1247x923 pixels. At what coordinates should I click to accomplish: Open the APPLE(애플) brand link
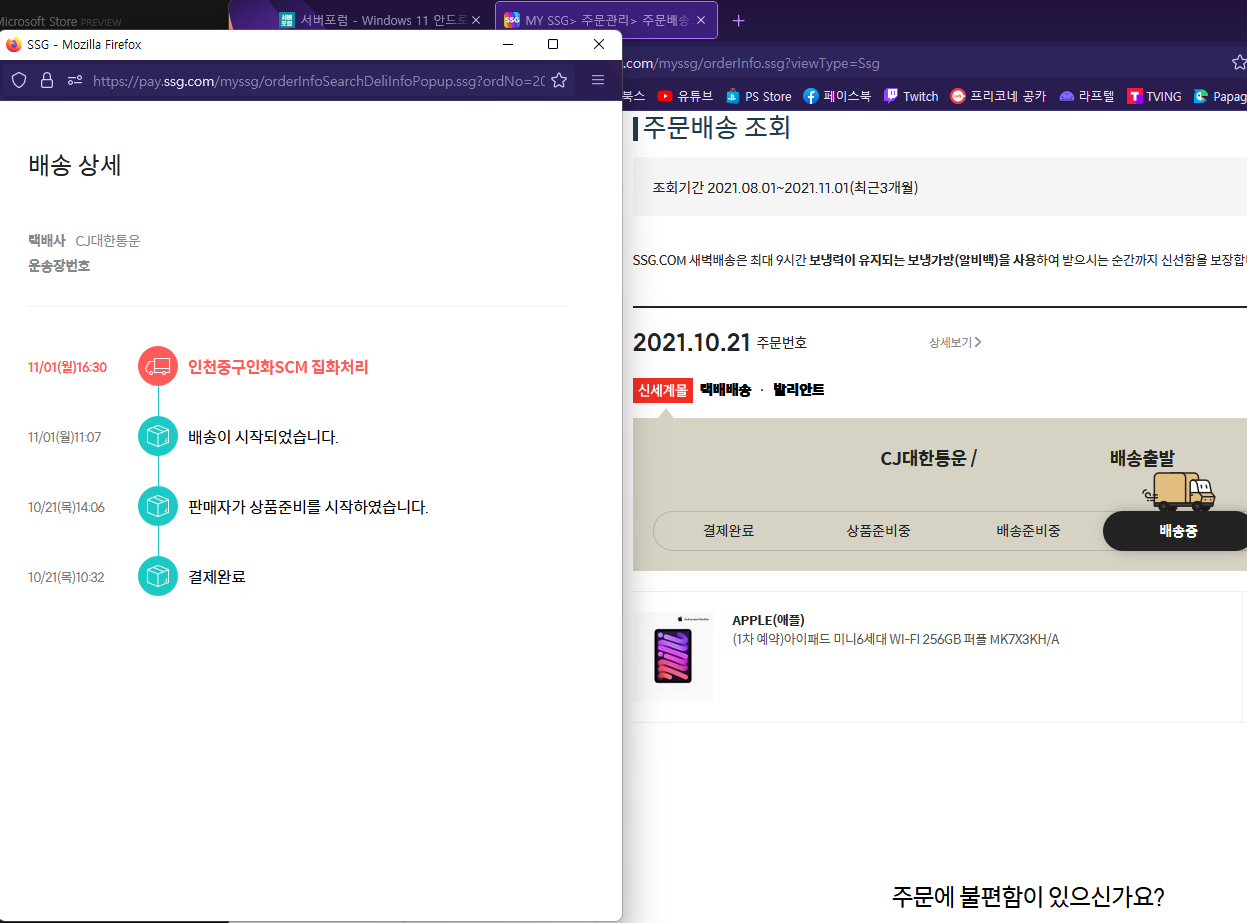pyautogui.click(x=768, y=620)
